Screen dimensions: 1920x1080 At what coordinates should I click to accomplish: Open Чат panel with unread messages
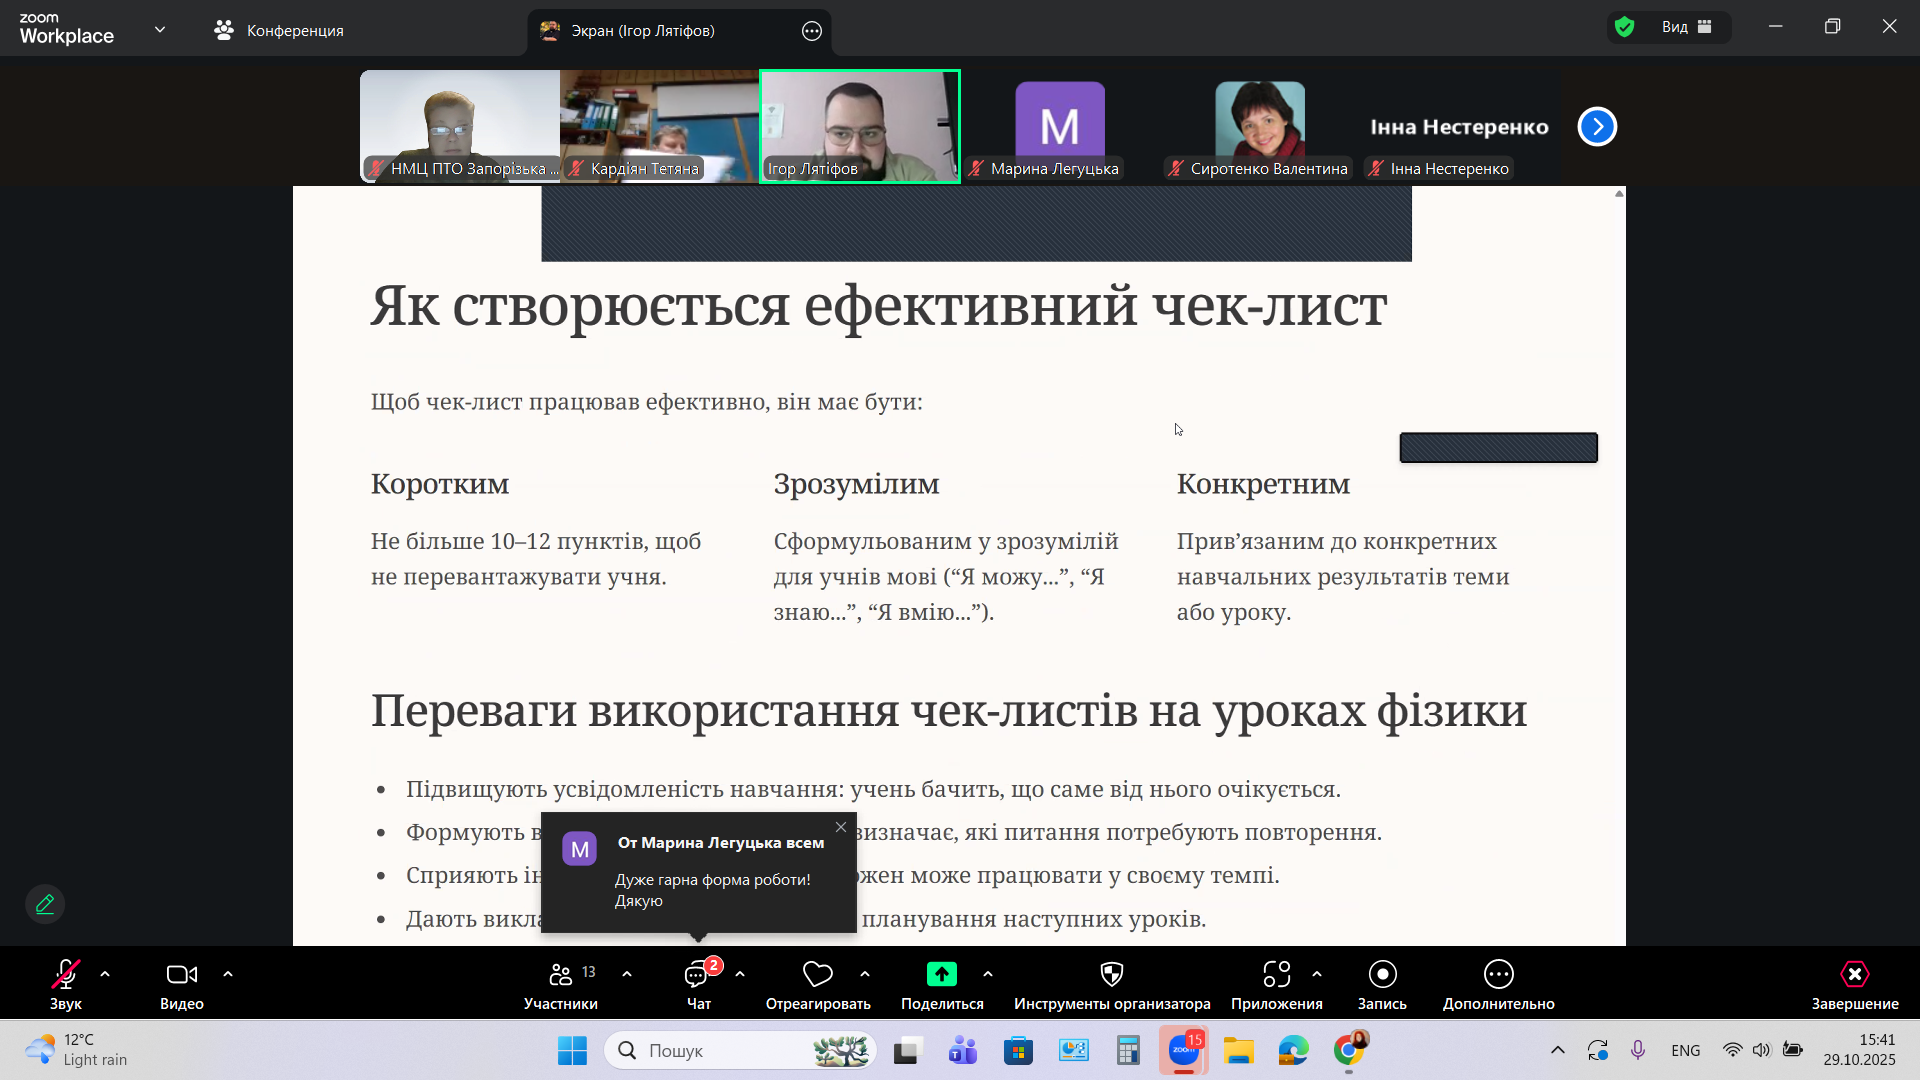698,975
